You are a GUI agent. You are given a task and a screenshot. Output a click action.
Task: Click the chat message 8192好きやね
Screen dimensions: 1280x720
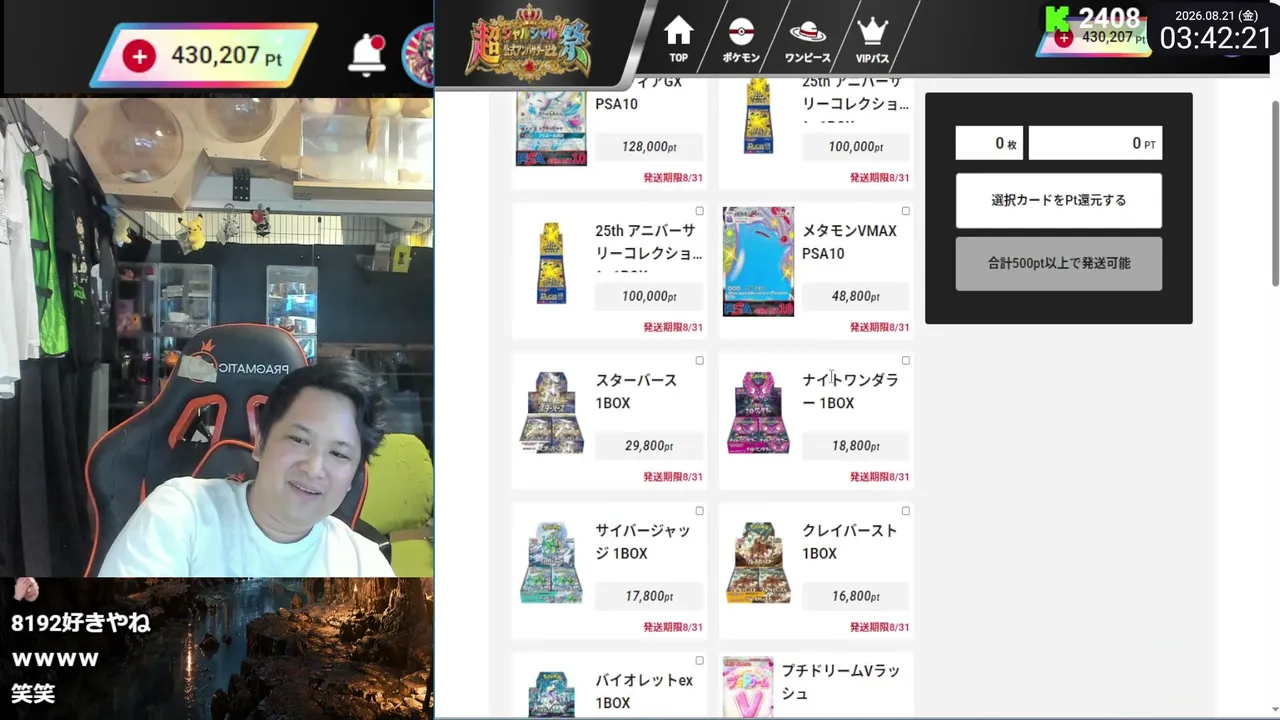point(81,623)
